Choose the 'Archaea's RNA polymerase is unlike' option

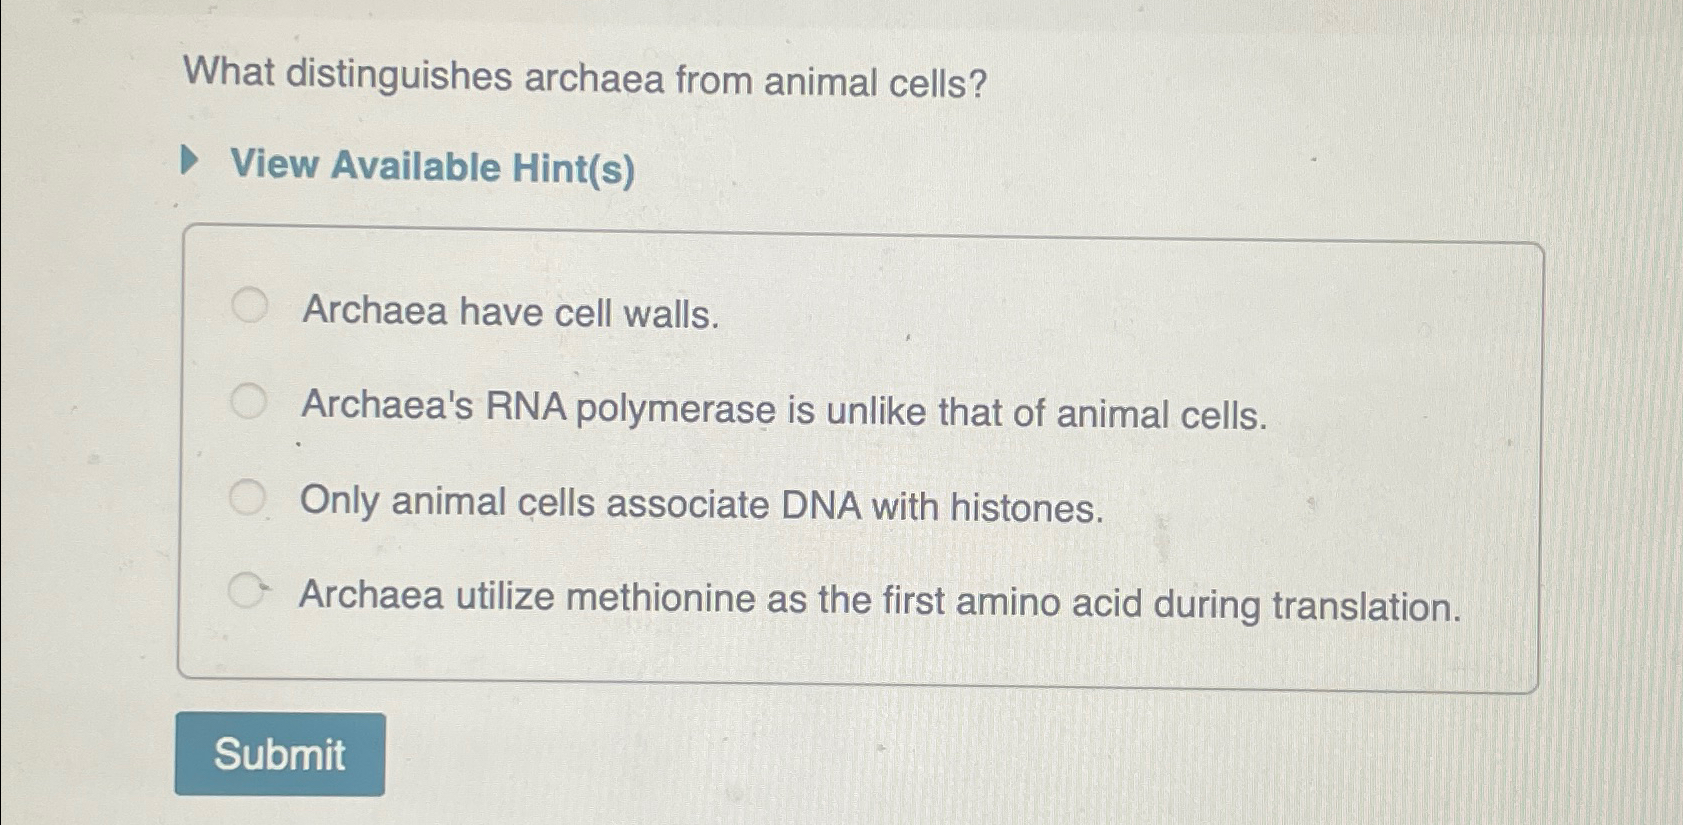pos(250,400)
